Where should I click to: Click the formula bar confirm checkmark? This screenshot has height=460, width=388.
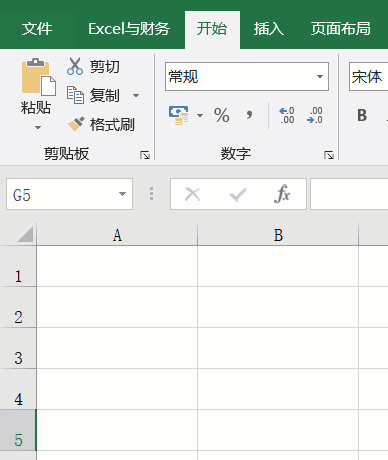coord(238,194)
